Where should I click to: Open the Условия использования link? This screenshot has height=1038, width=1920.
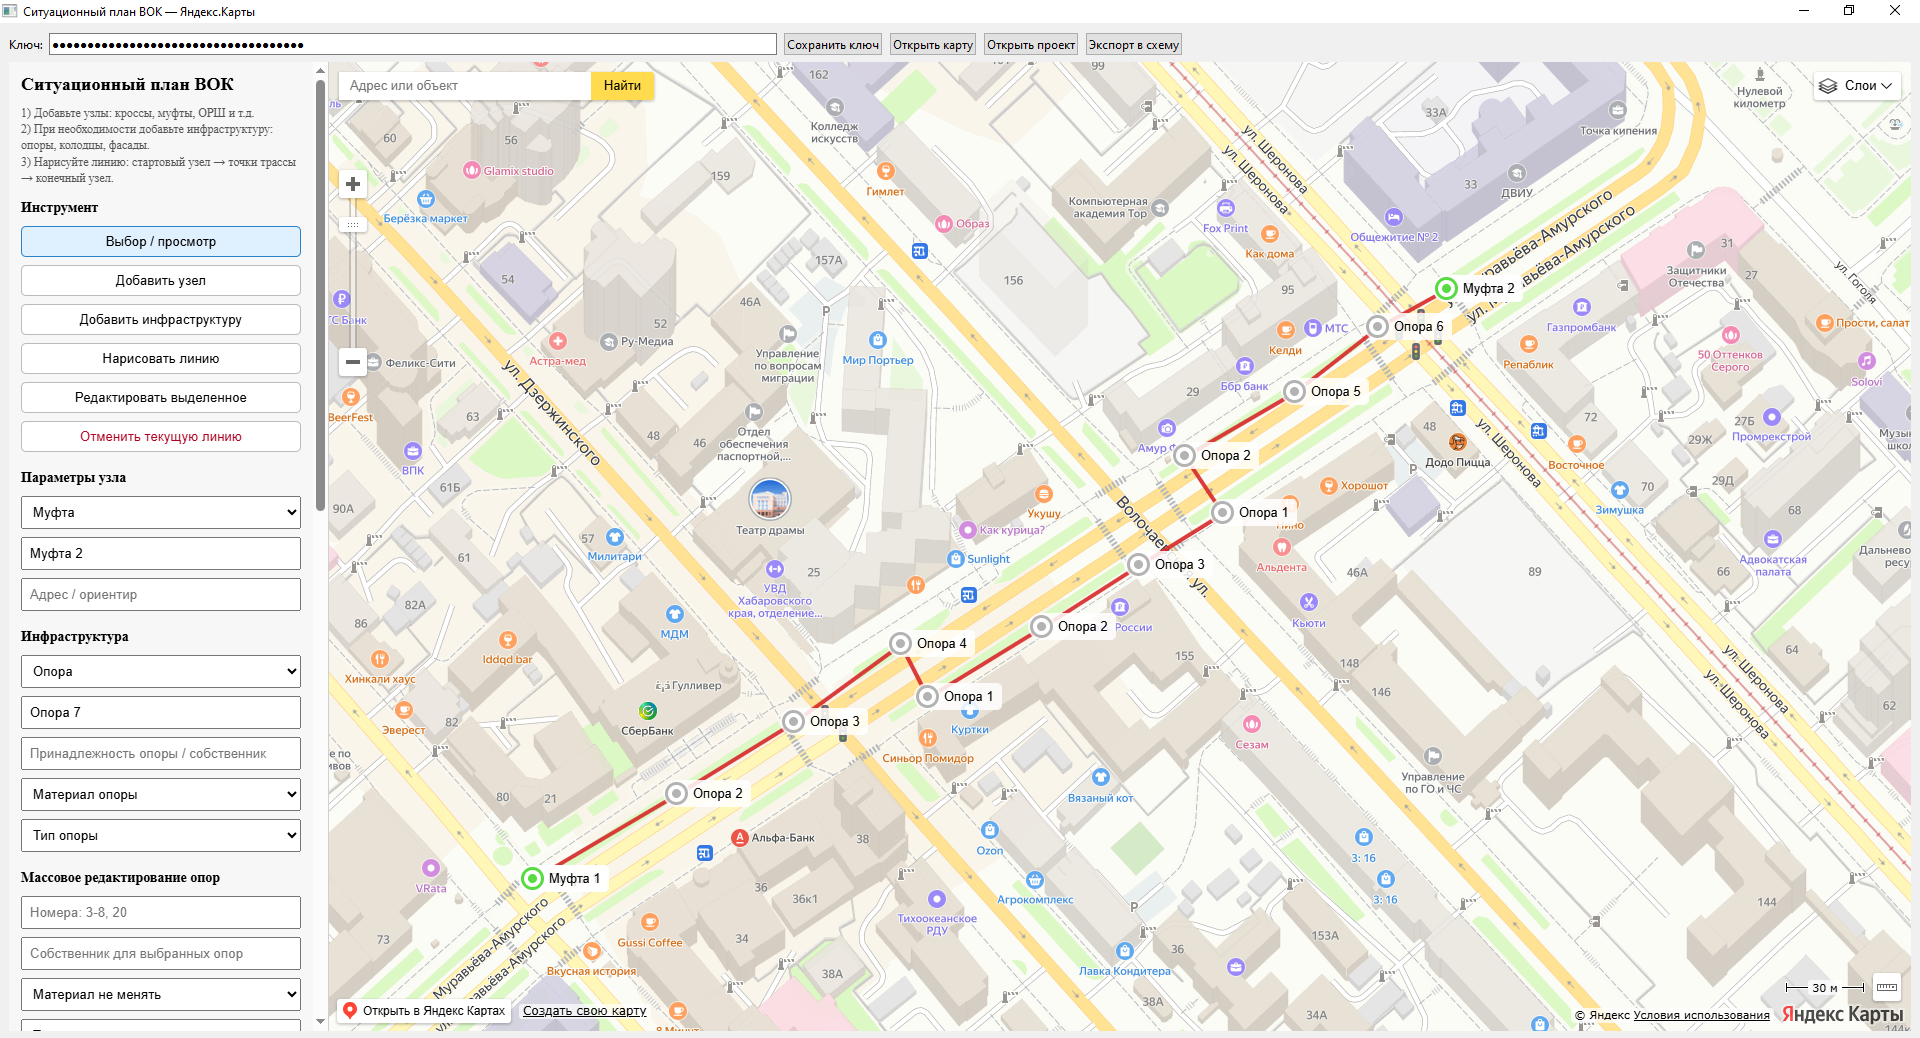tap(1701, 1015)
